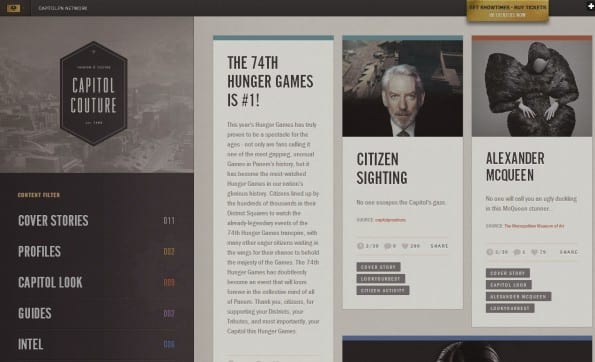Open the Alexander McQueen dress photo
Screen dimensions: 595x362
point(532,88)
